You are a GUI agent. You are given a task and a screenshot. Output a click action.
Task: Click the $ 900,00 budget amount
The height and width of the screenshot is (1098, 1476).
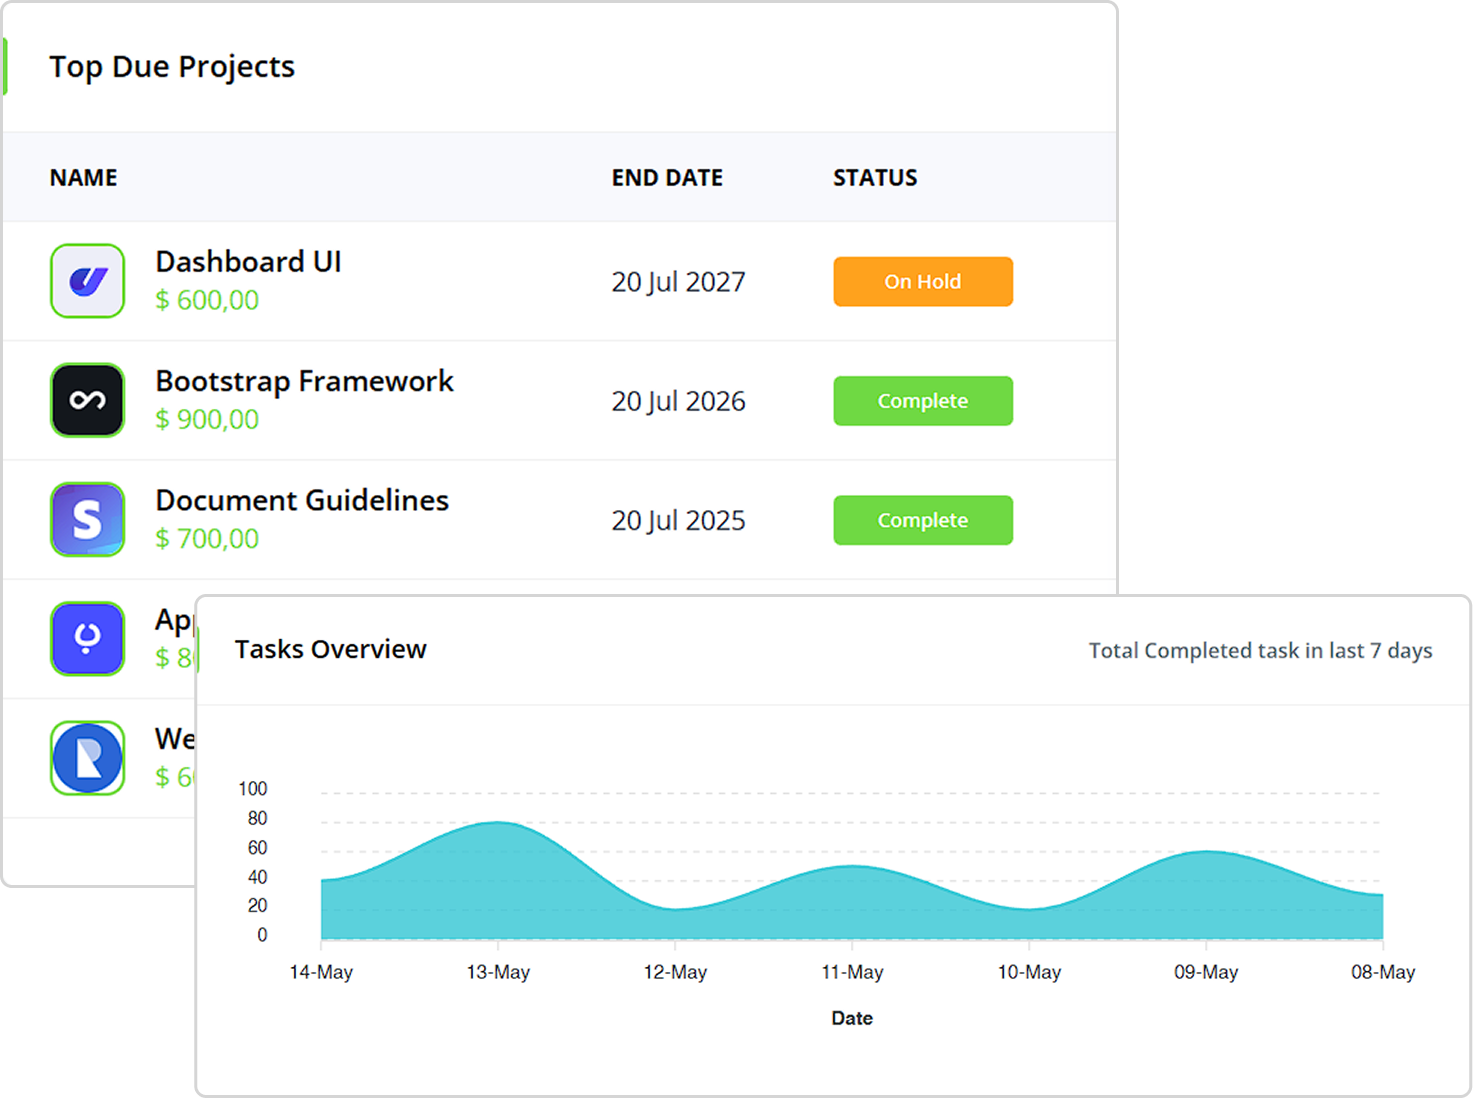coord(207,419)
